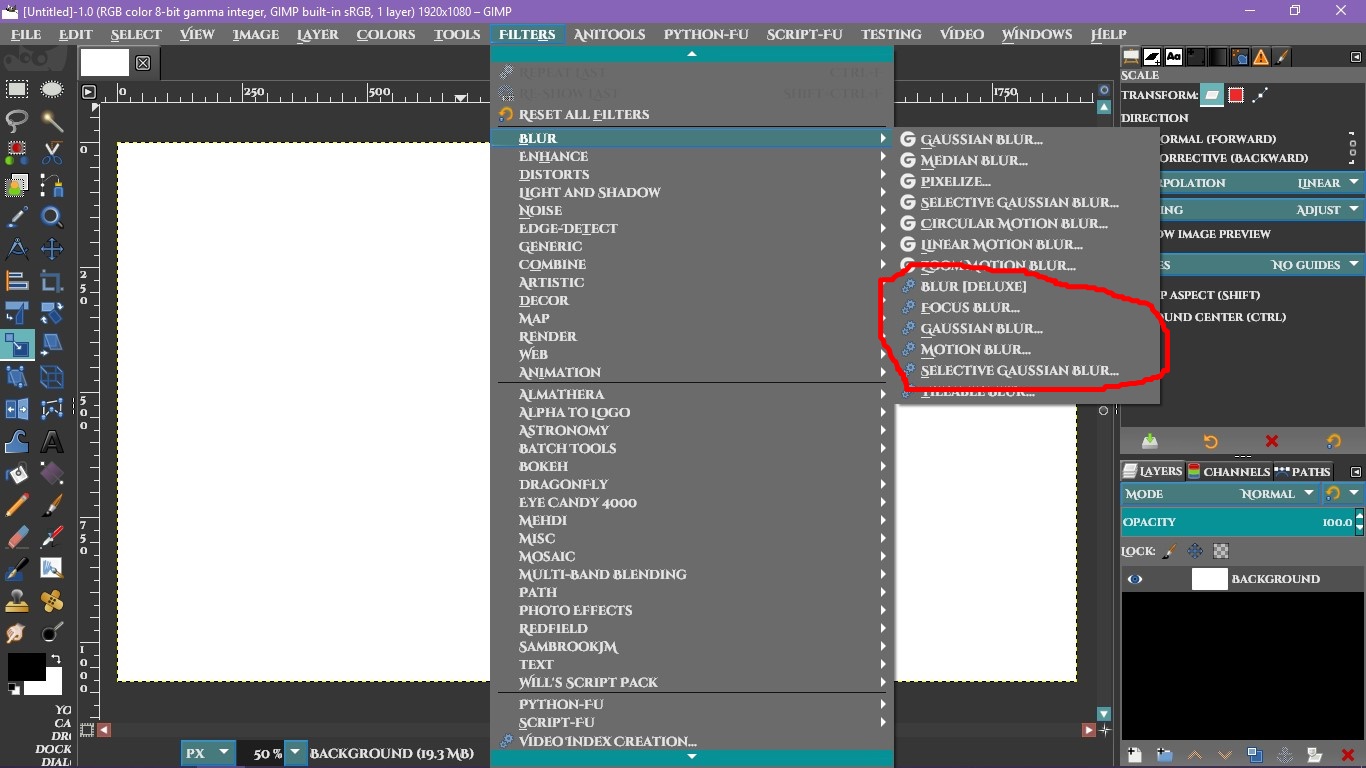
Task: Choose the Measure compass tool
Action: (17, 249)
